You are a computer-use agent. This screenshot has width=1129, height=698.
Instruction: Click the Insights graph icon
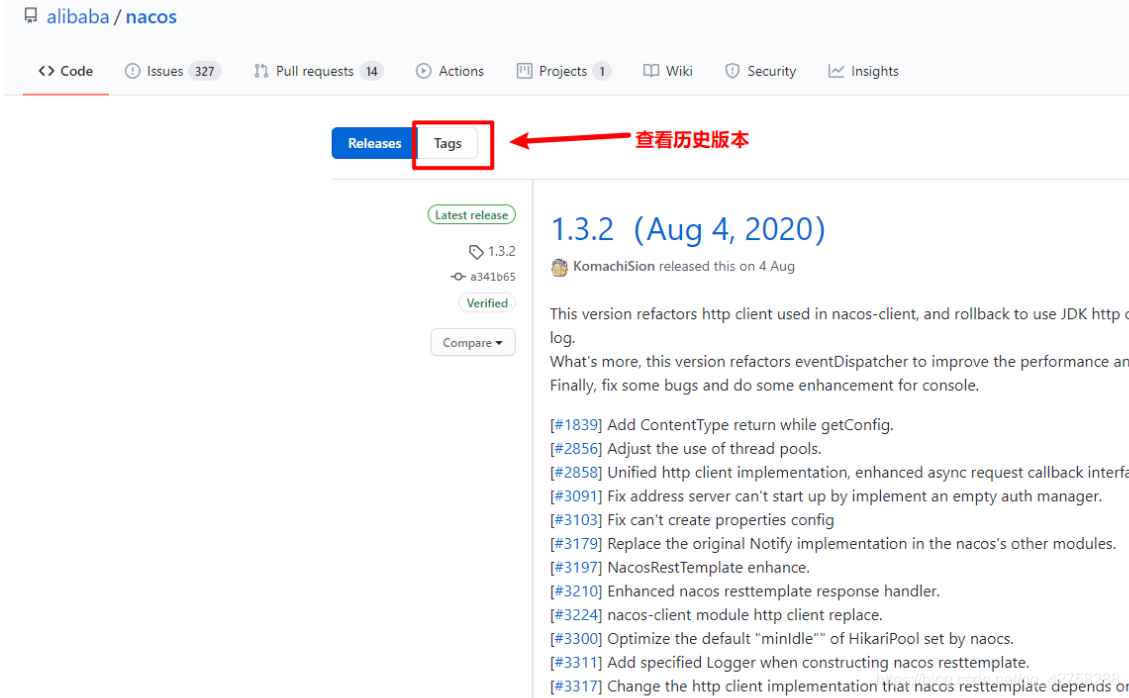pyautogui.click(x=836, y=71)
